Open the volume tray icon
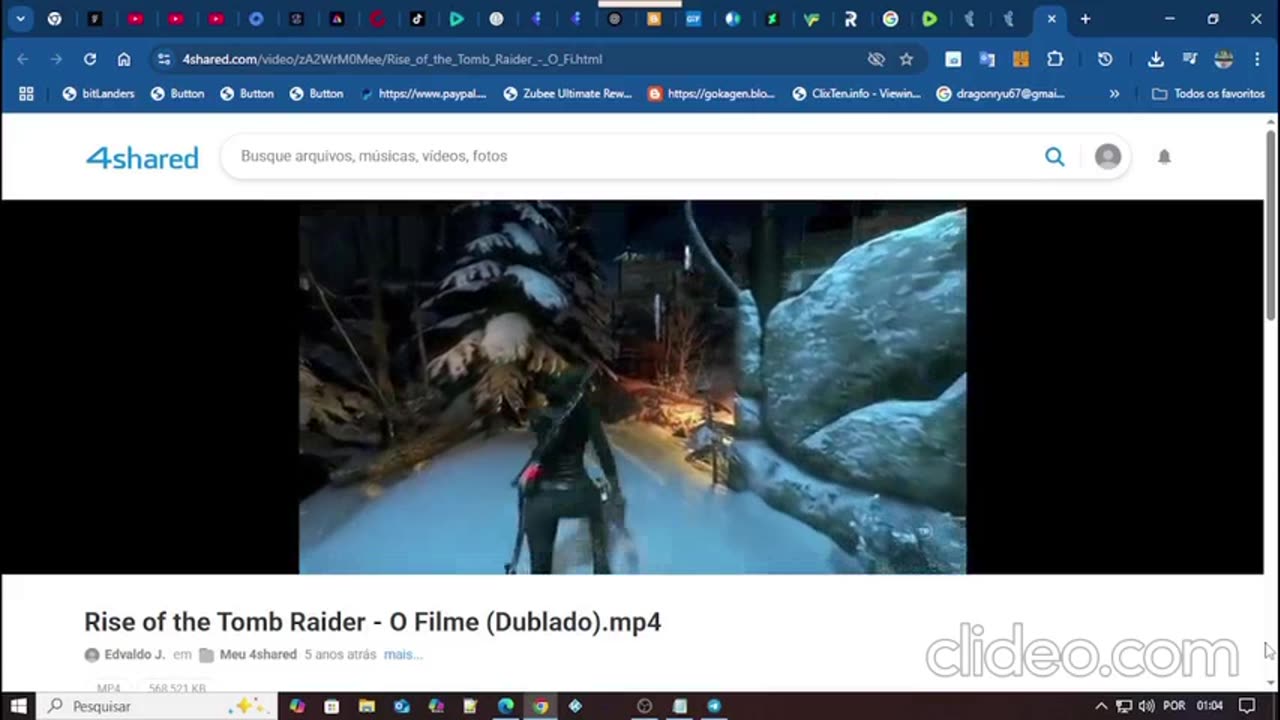 (x=1146, y=706)
